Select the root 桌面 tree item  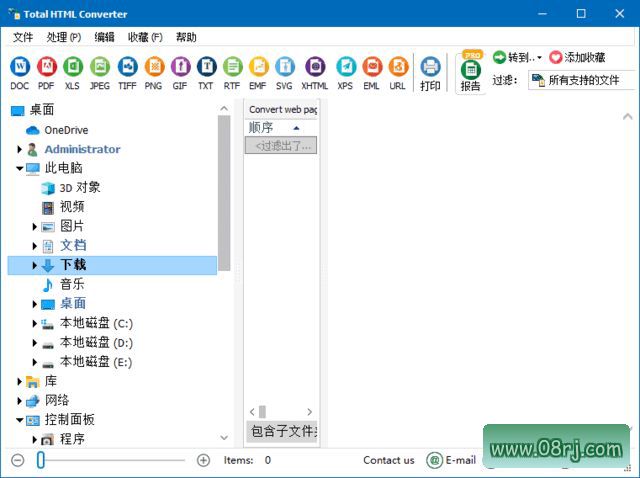33,110
